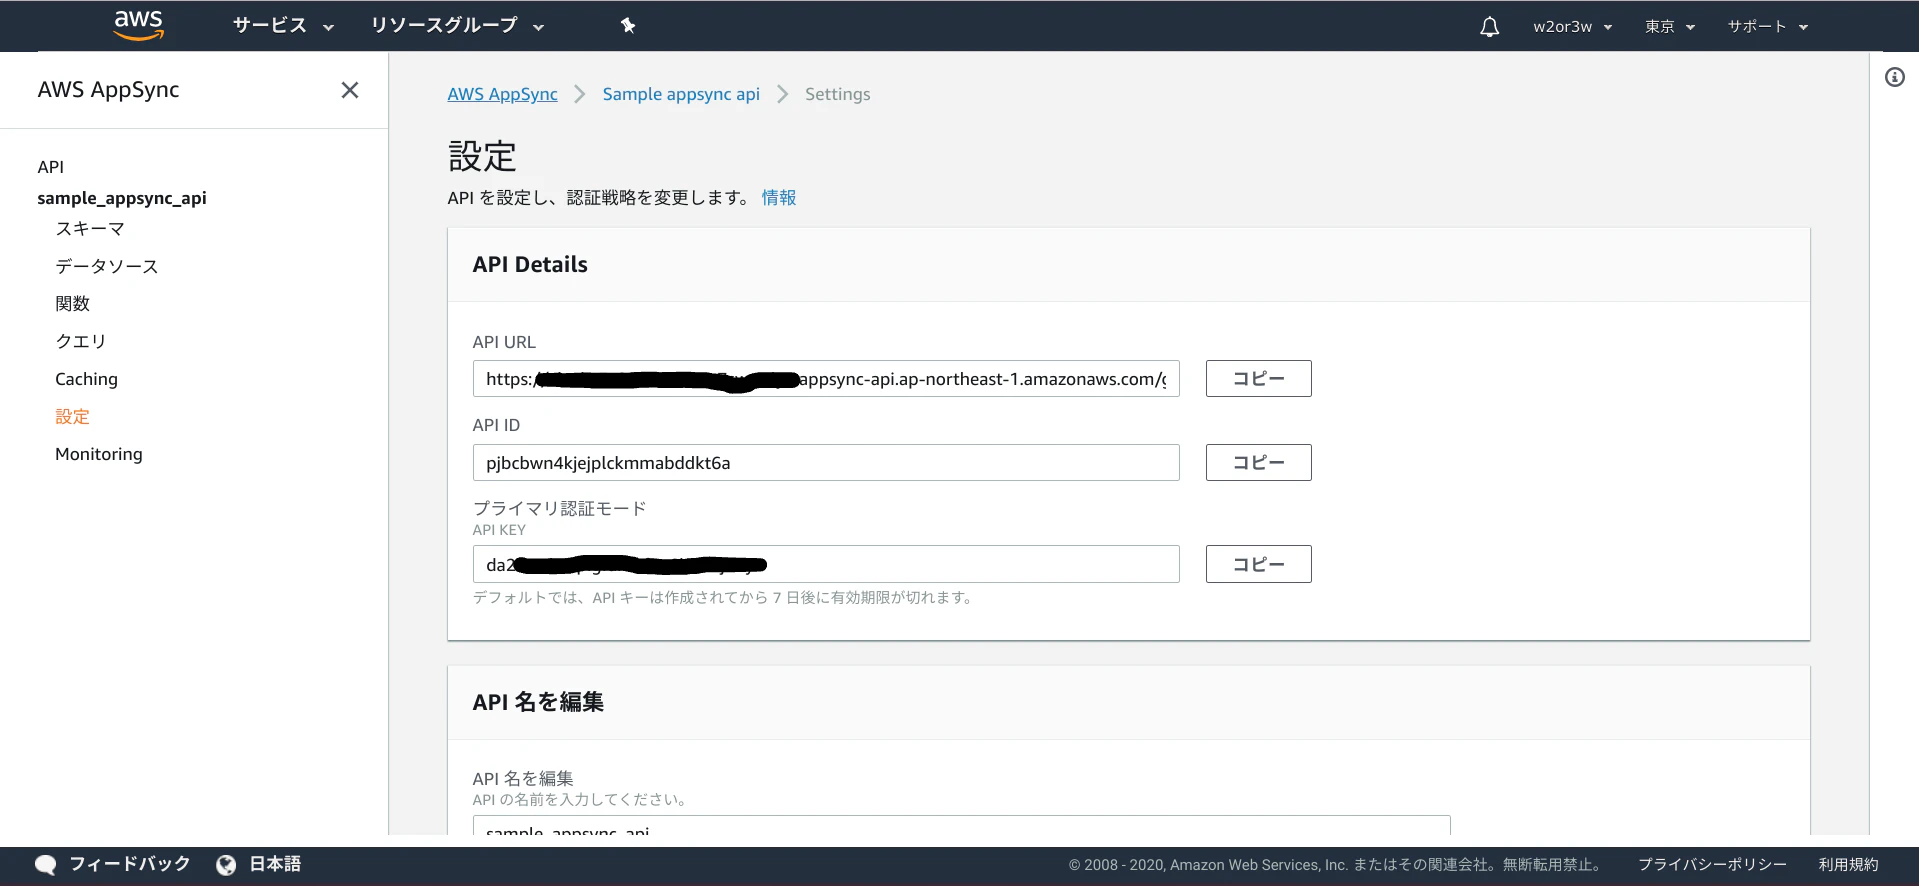Click the feedback speech bubble icon
Screen dimensions: 1919x886
pyautogui.click(x=45, y=865)
